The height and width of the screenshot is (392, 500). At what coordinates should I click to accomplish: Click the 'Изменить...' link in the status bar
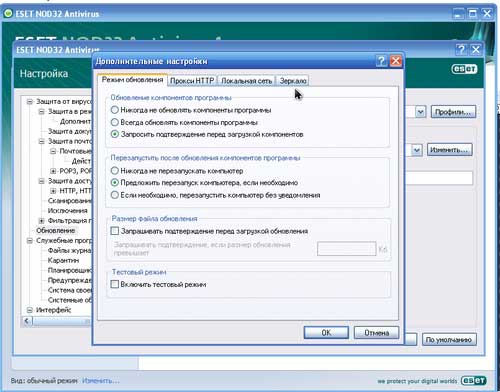click(x=100, y=380)
